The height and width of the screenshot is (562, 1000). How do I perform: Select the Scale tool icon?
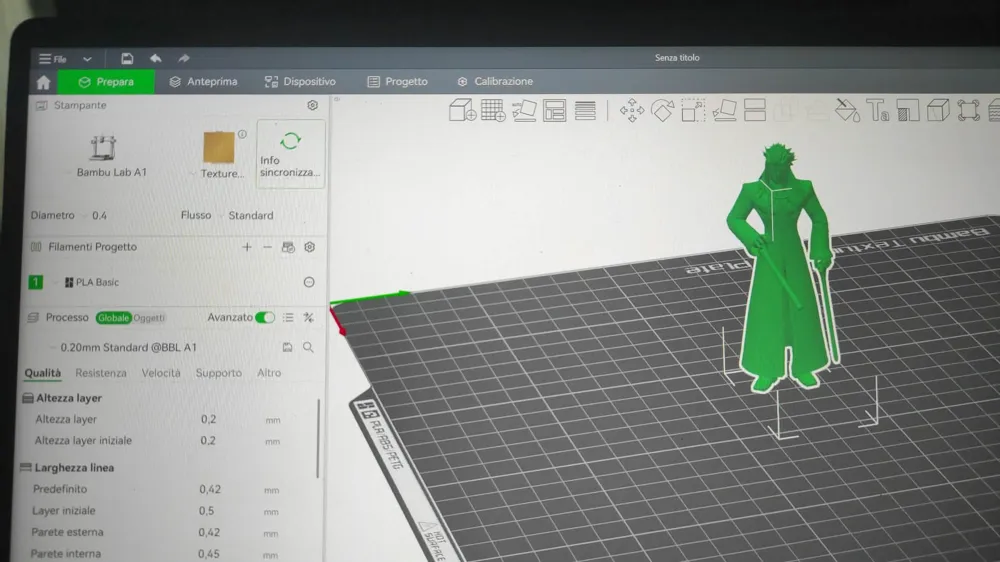coord(693,110)
